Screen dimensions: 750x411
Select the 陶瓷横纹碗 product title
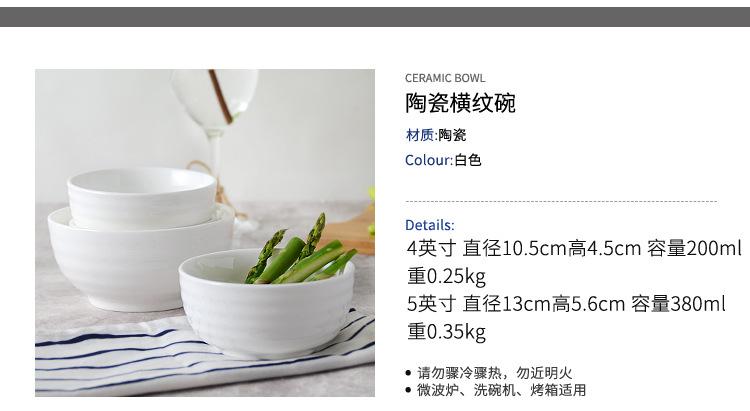click(x=460, y=103)
